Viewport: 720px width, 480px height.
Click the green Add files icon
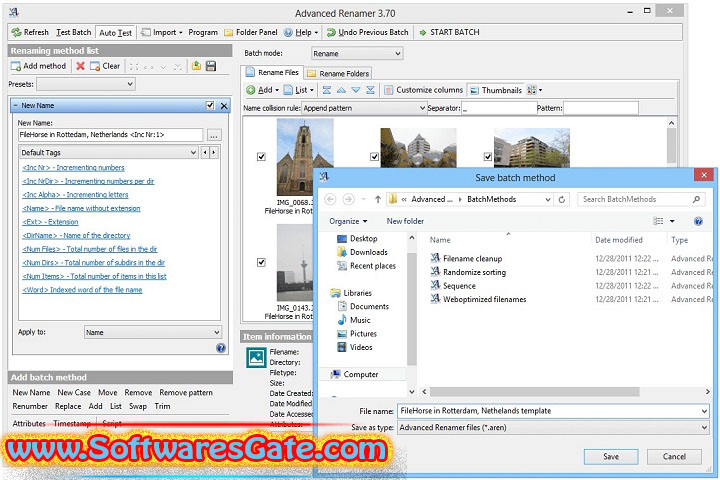click(251, 90)
